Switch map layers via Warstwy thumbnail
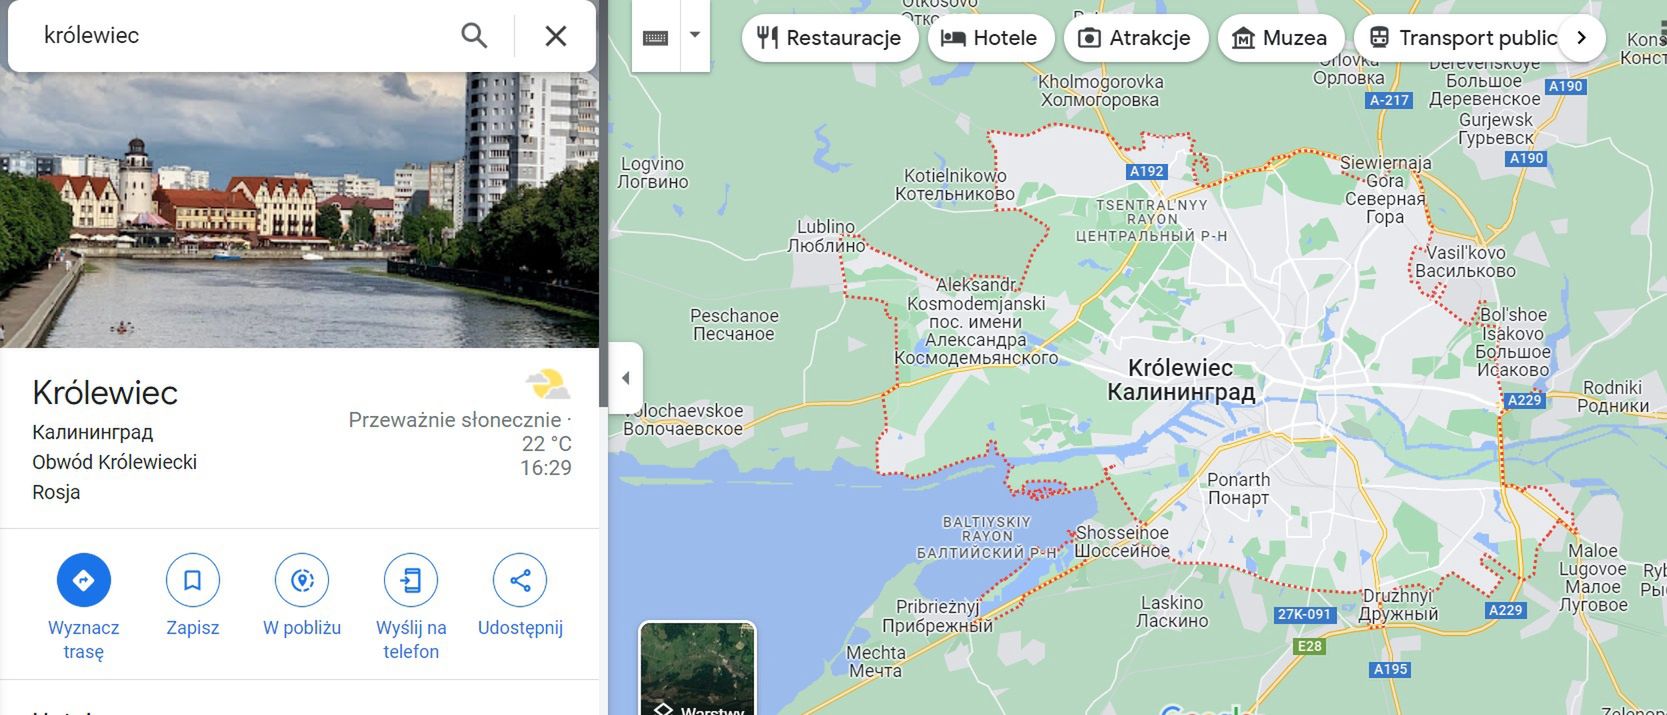The width and height of the screenshot is (1667, 715). [698, 668]
